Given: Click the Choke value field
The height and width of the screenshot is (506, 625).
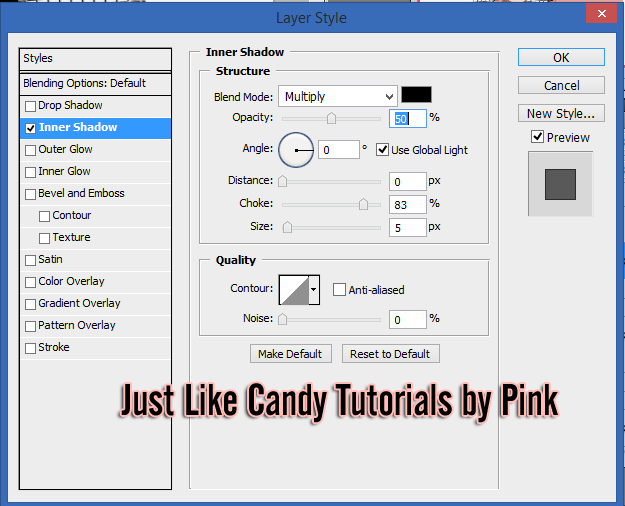Looking at the screenshot, I should point(408,205).
